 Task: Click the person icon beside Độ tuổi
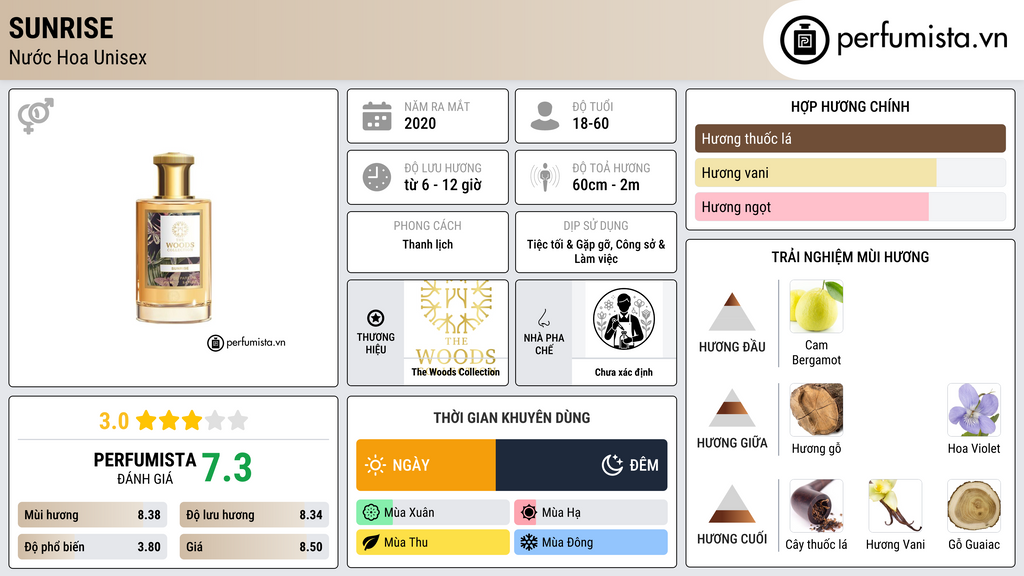point(545,116)
